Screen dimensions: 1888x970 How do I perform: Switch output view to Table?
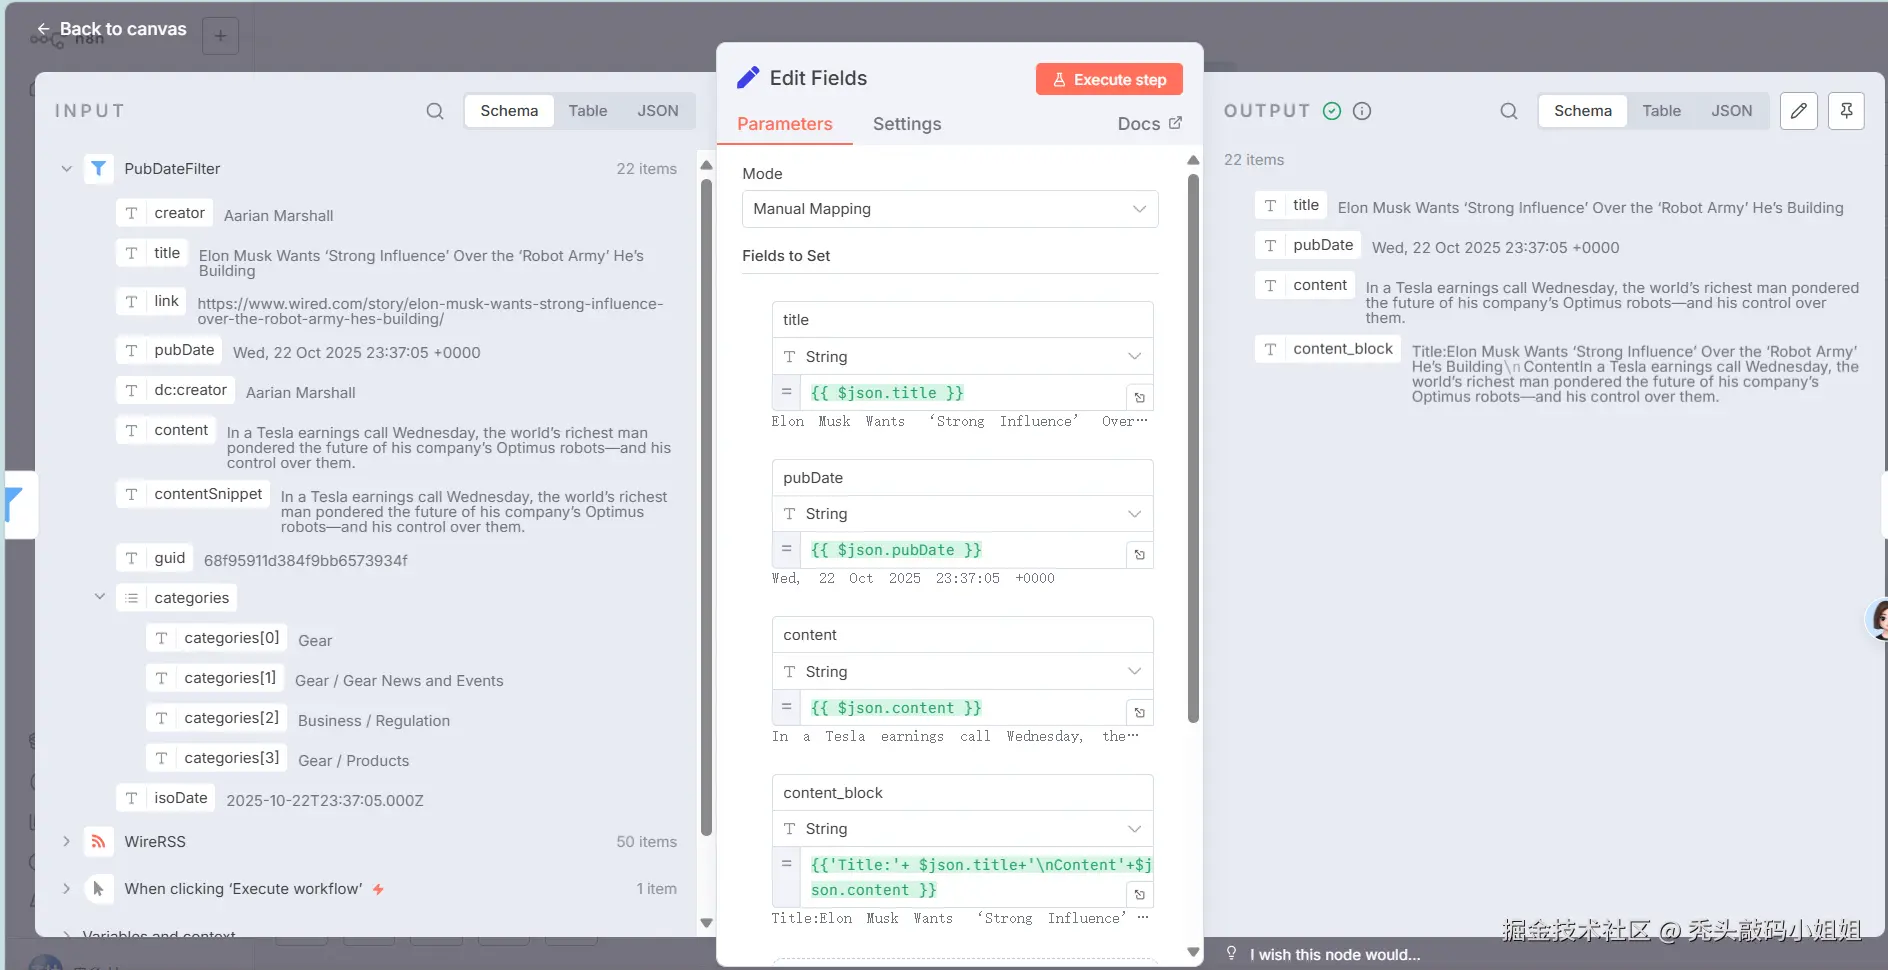(1661, 111)
